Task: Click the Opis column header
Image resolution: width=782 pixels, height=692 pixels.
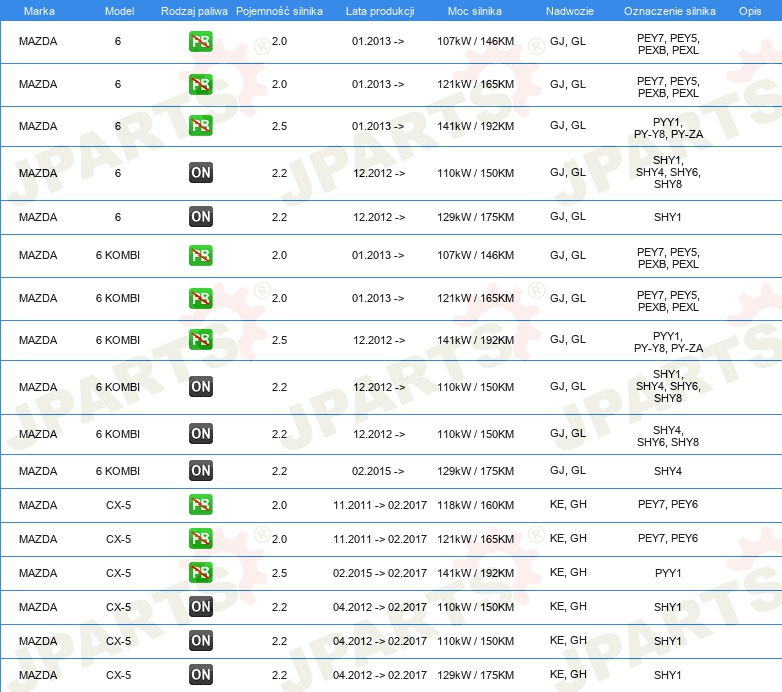Action: [x=749, y=10]
